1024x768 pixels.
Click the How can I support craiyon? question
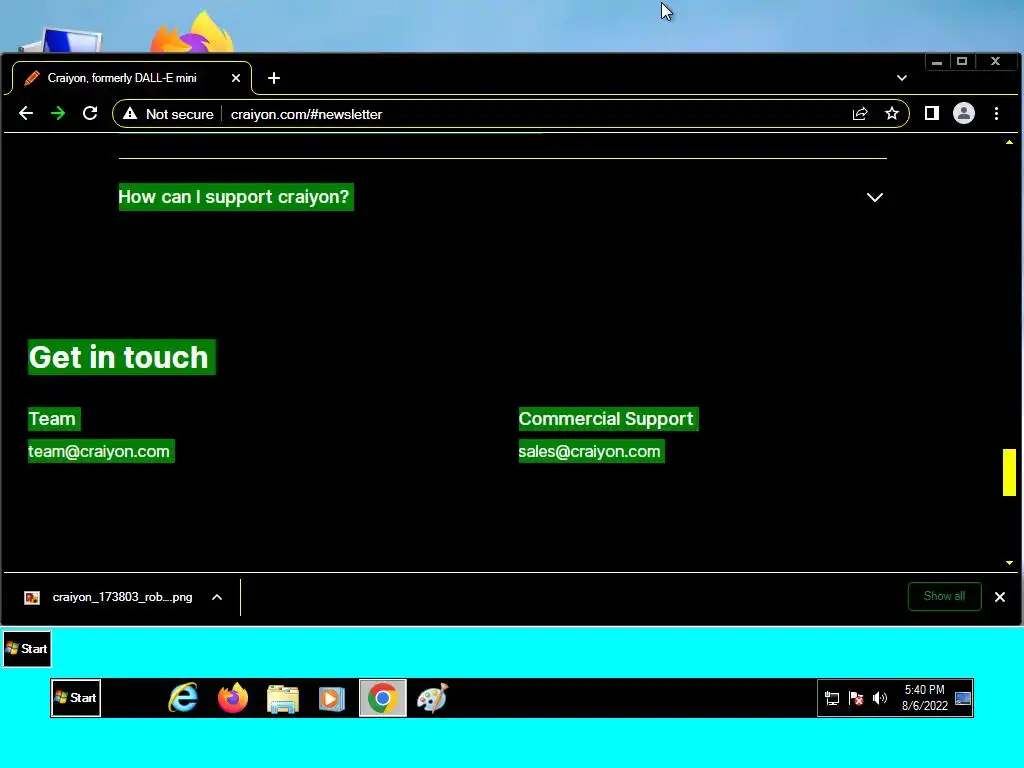point(236,197)
